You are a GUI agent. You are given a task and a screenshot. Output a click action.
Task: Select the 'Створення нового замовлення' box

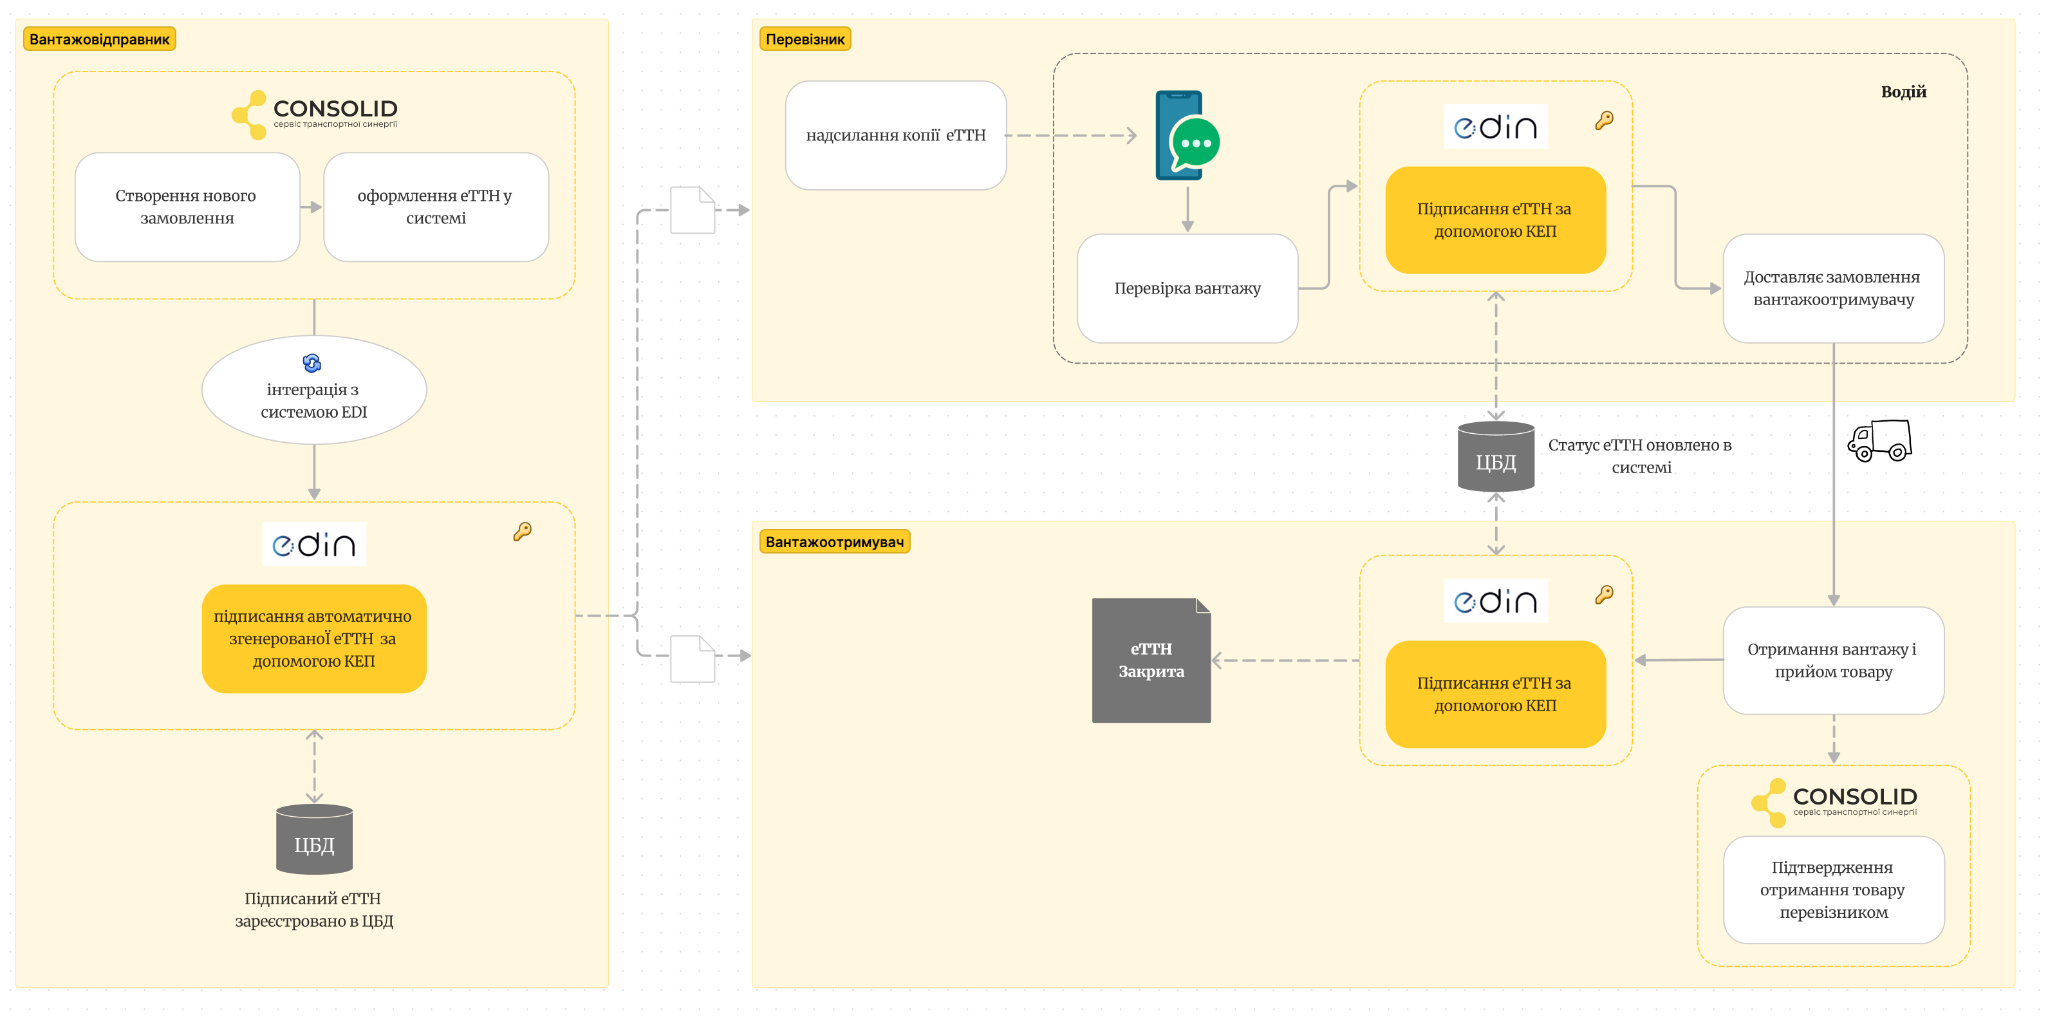[187, 207]
